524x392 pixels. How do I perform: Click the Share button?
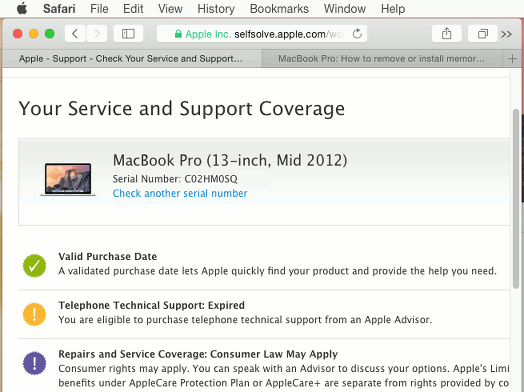(446, 34)
